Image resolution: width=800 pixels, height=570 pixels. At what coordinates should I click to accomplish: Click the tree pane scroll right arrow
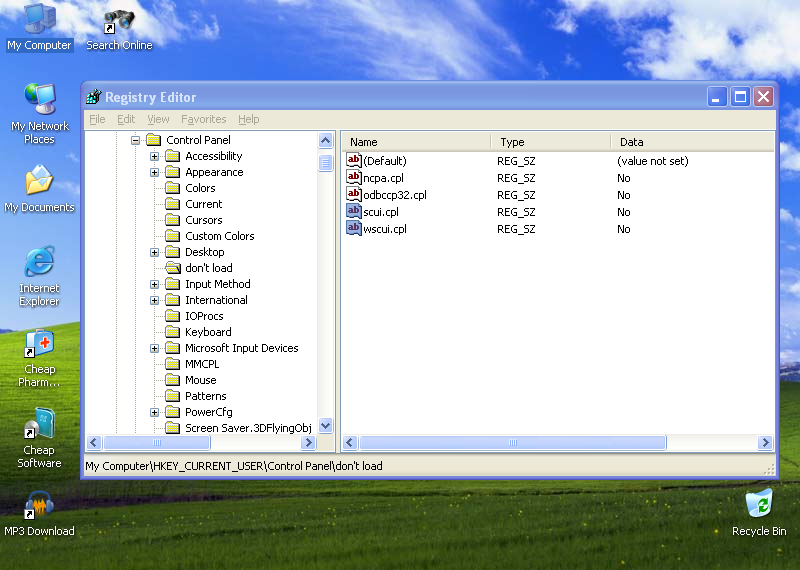click(308, 442)
